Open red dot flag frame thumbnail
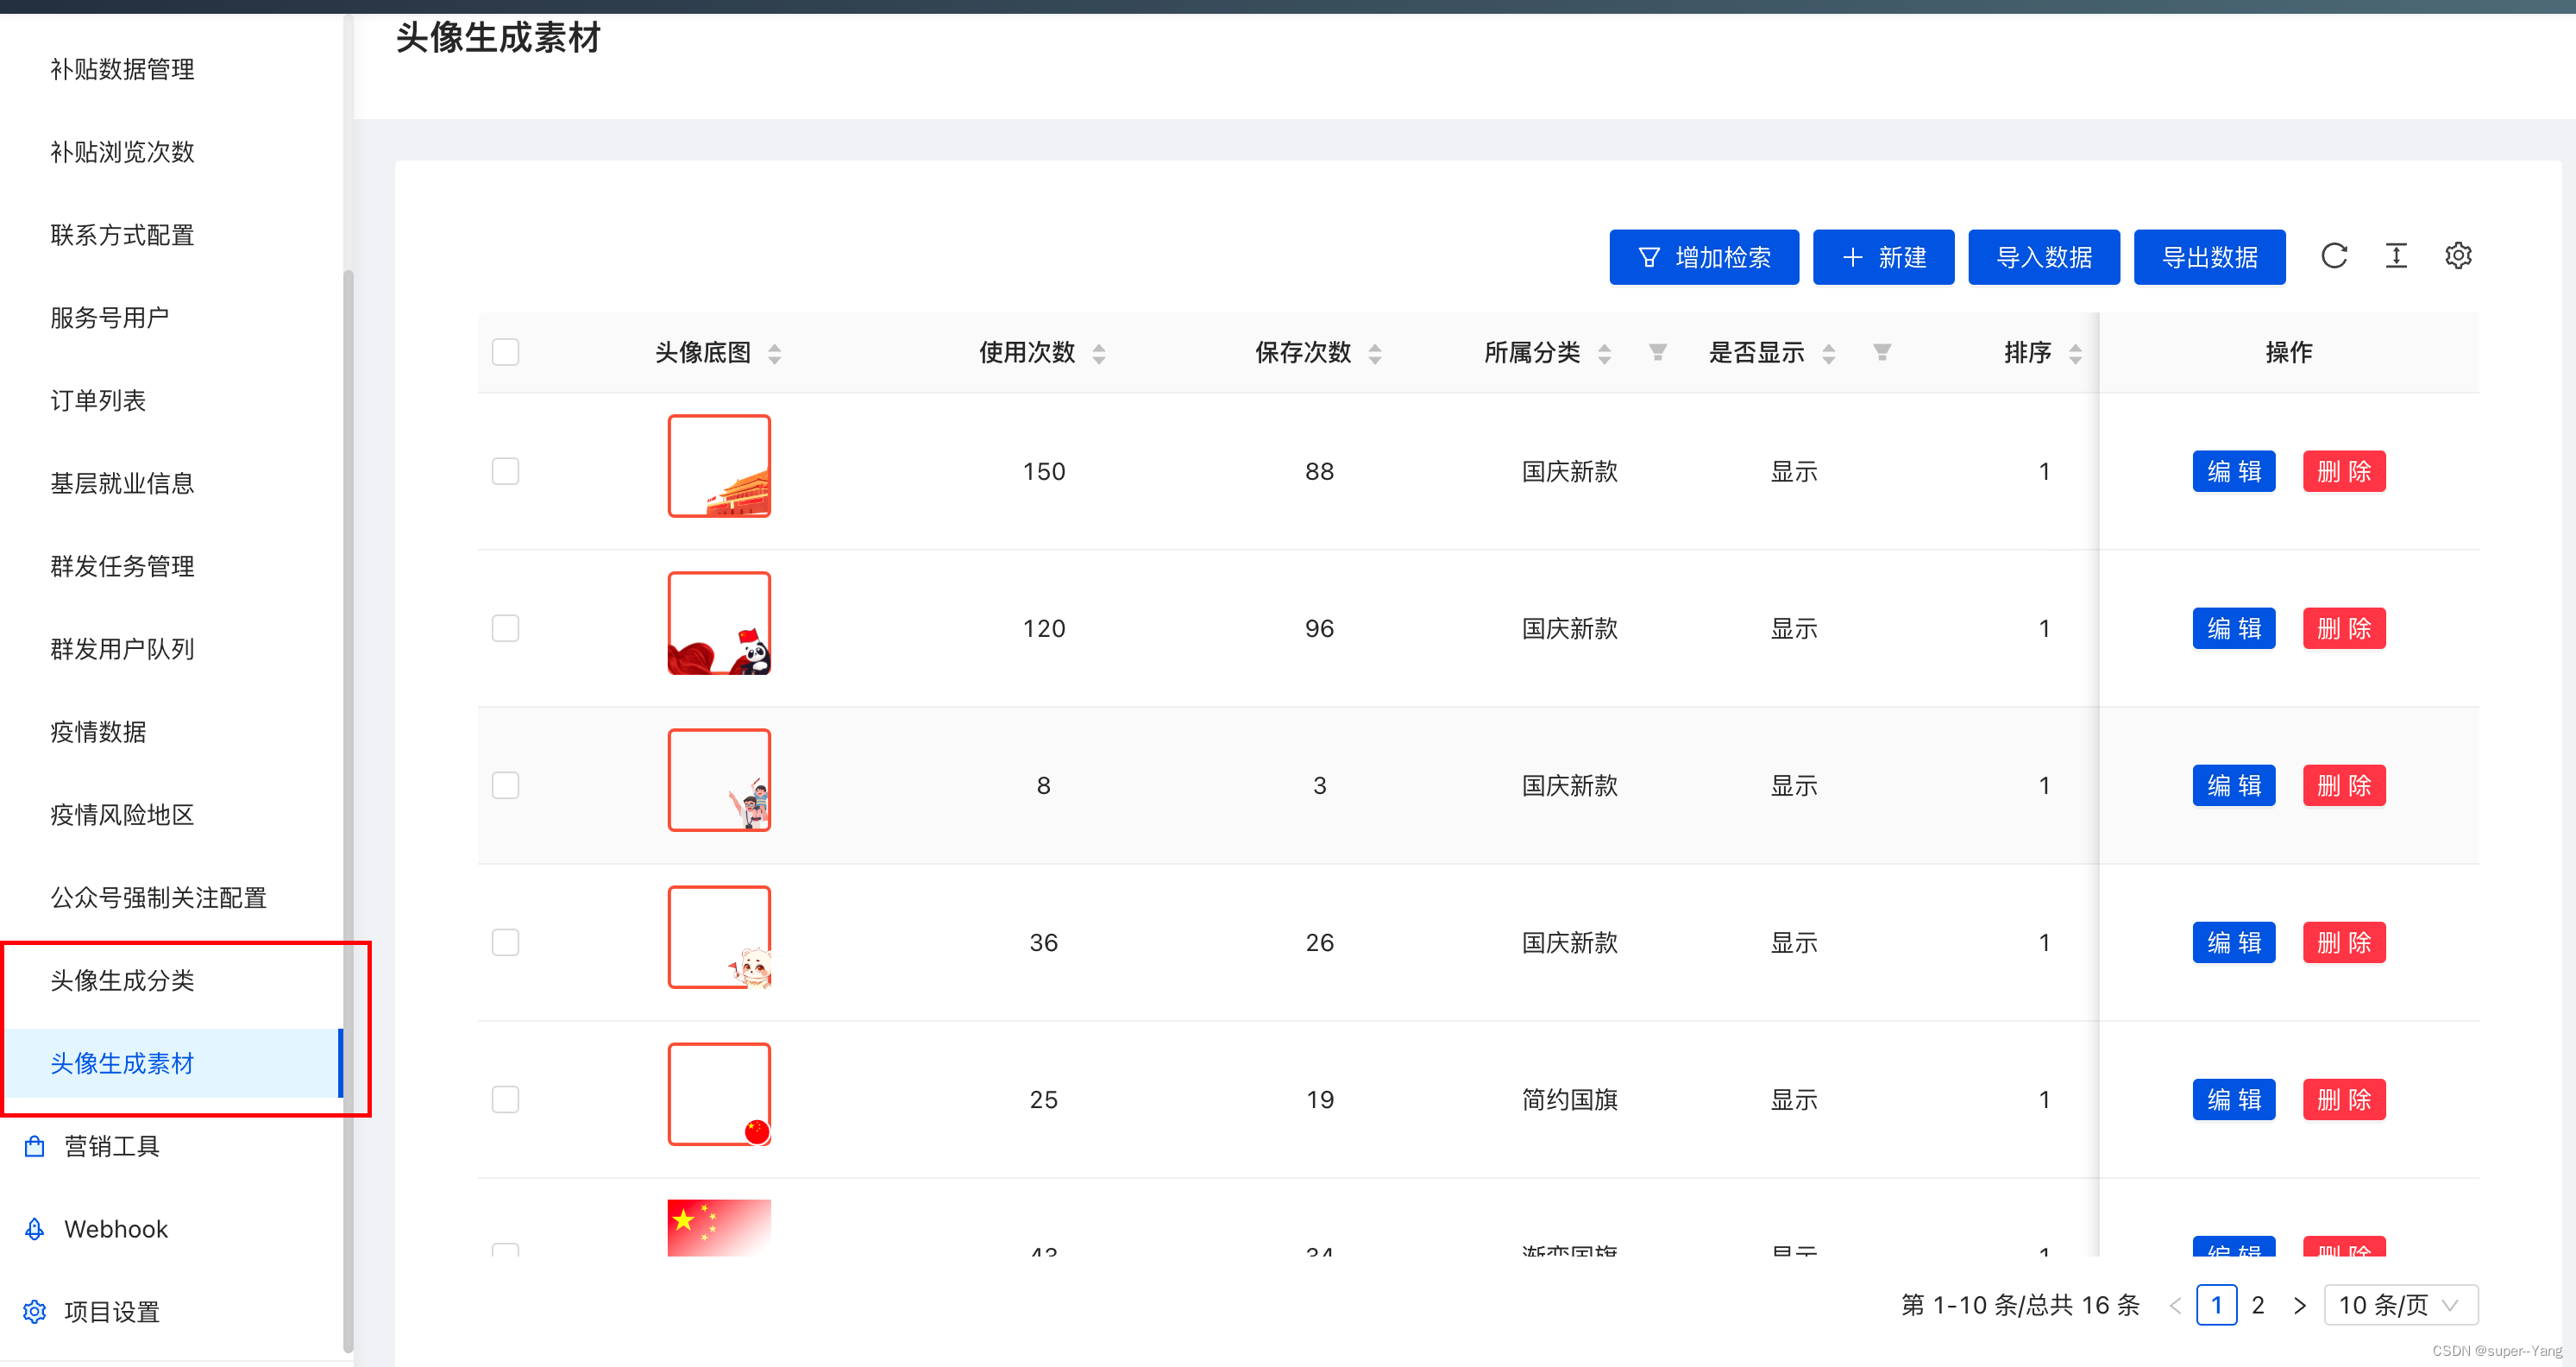 [x=719, y=1094]
